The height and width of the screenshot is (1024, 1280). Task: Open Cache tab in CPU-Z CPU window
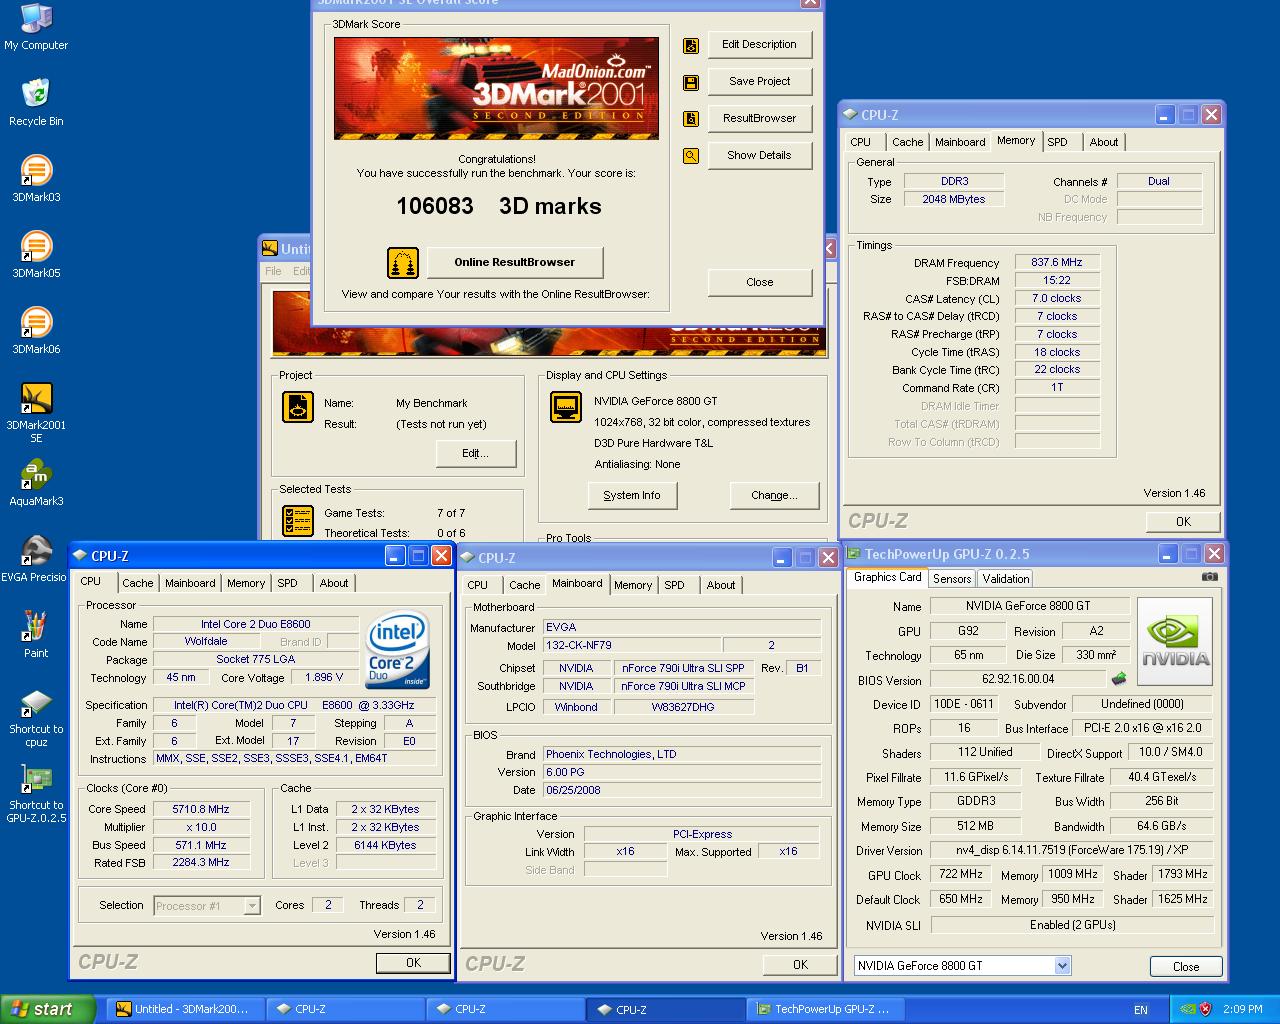pyautogui.click(x=138, y=583)
